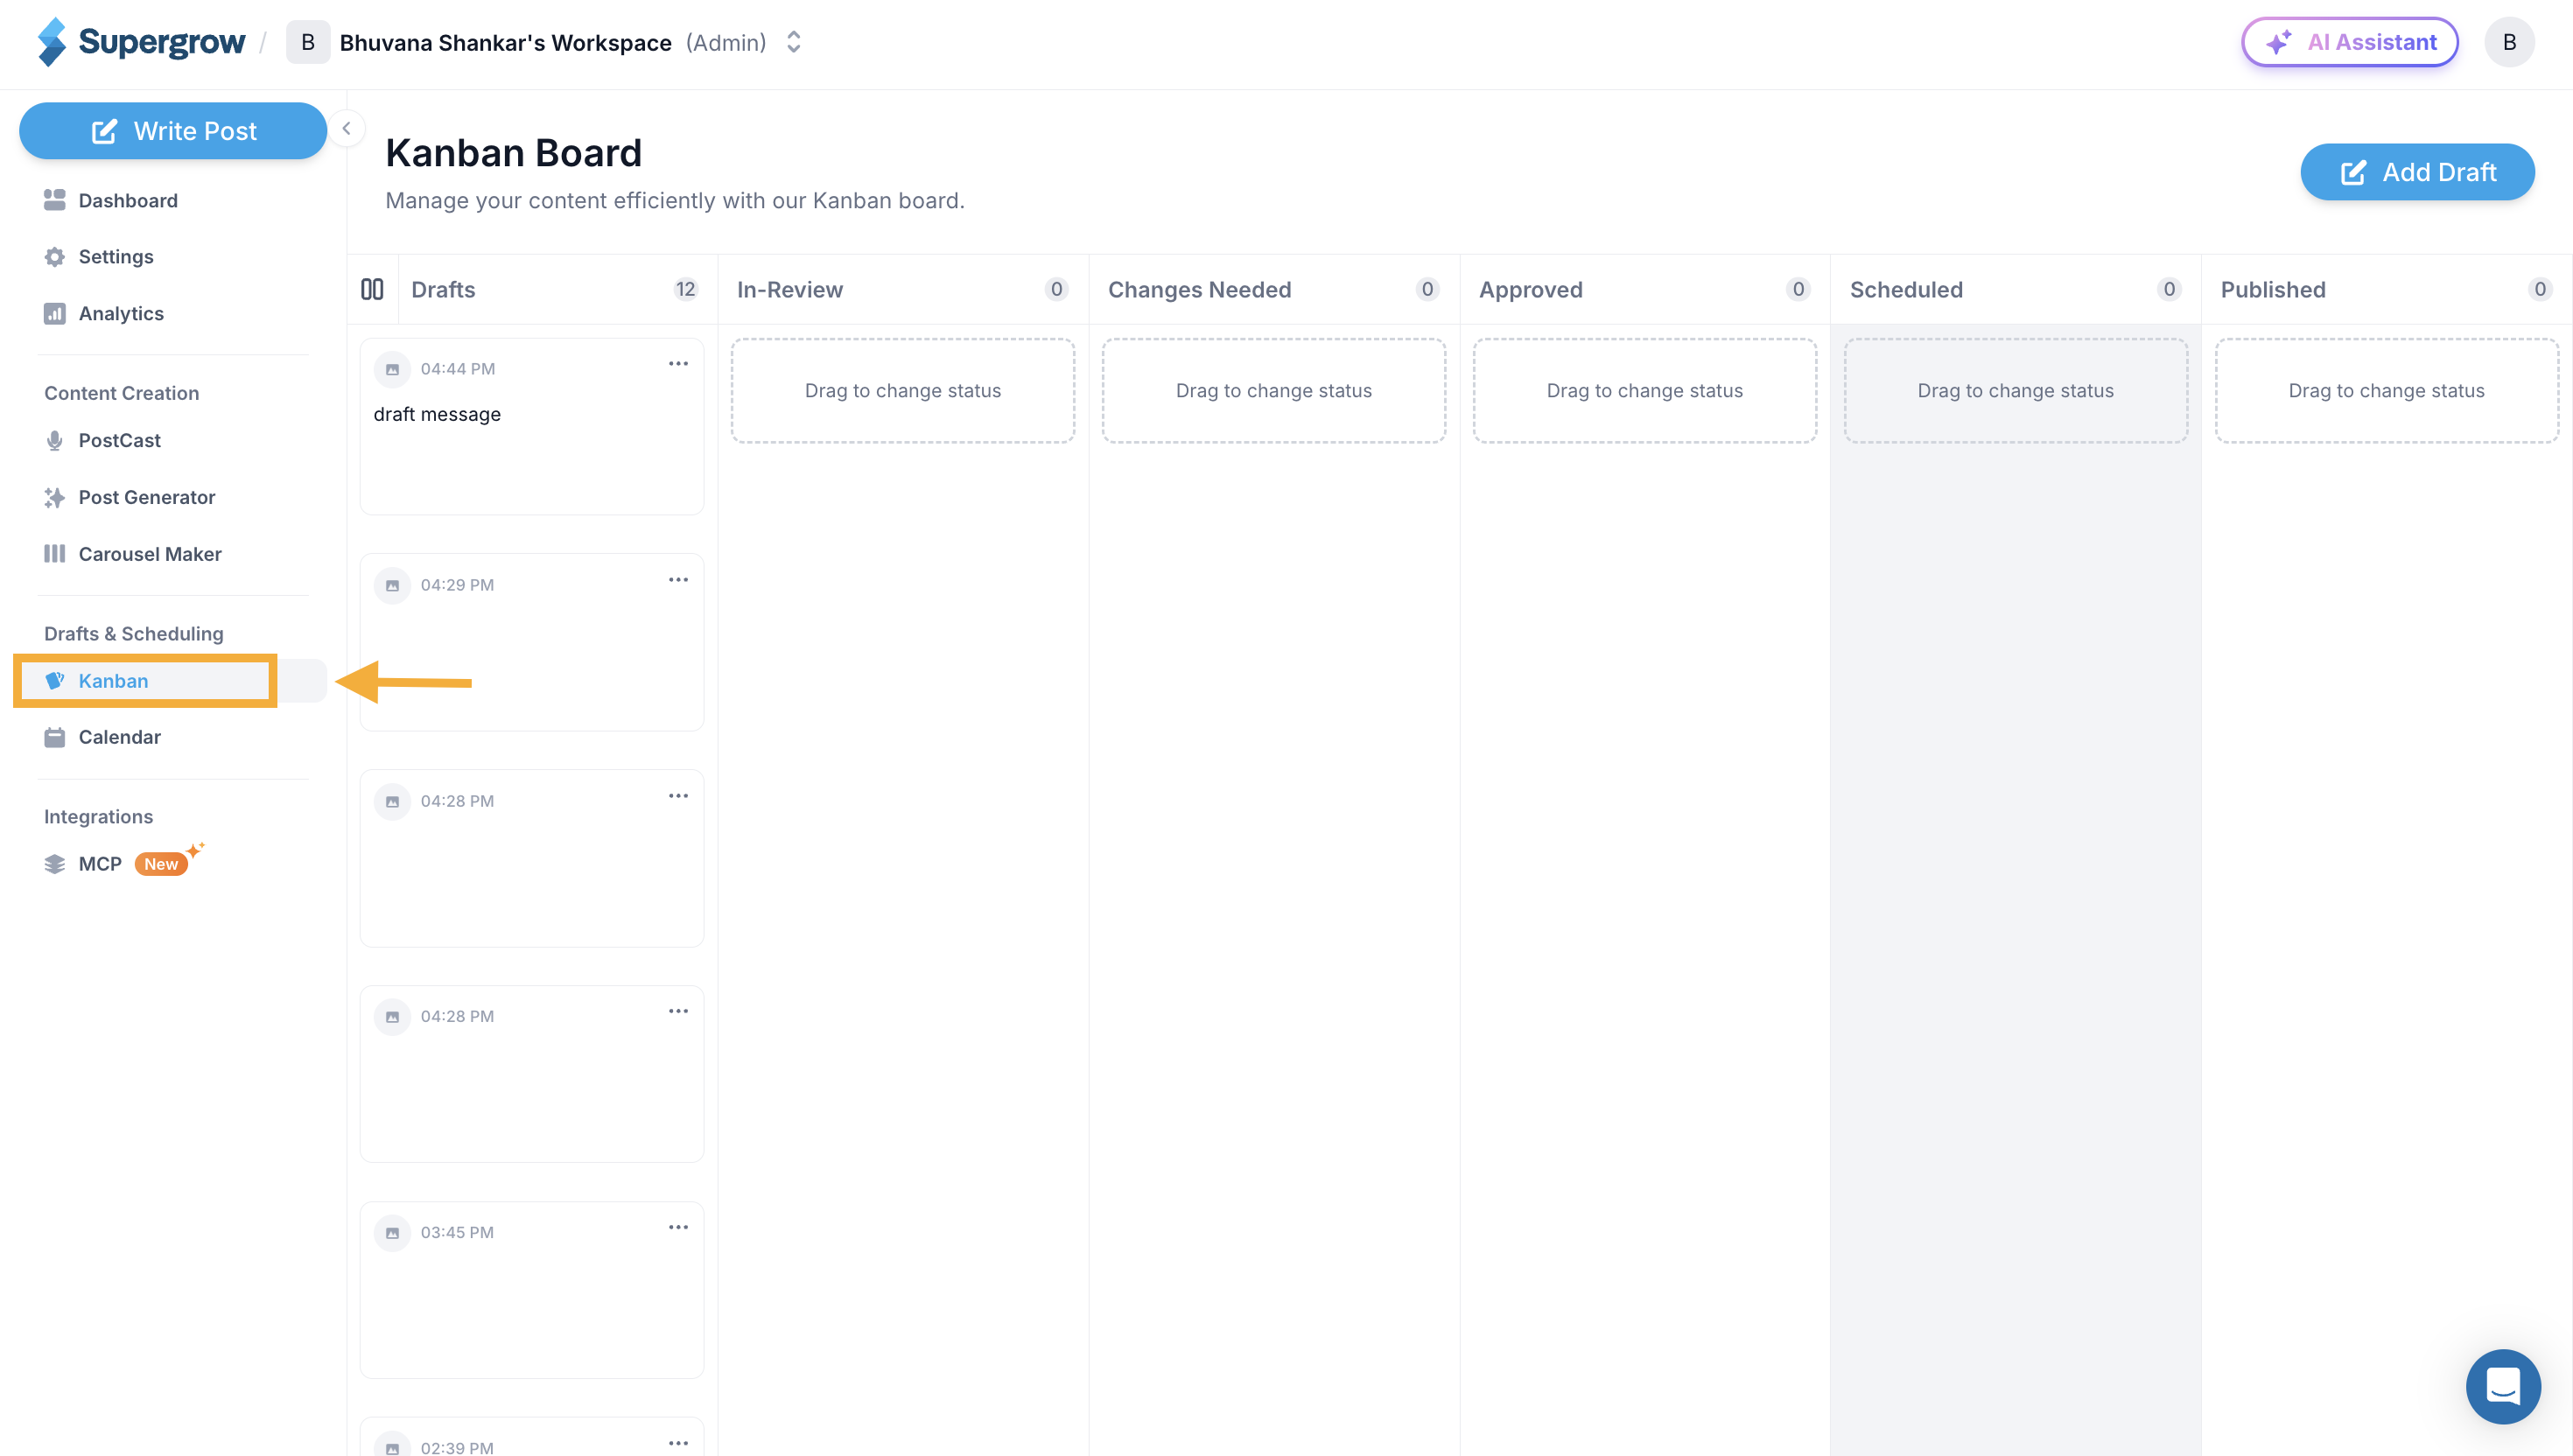Open the workspace switcher chevrons
The height and width of the screenshot is (1456, 2573).
click(x=793, y=42)
